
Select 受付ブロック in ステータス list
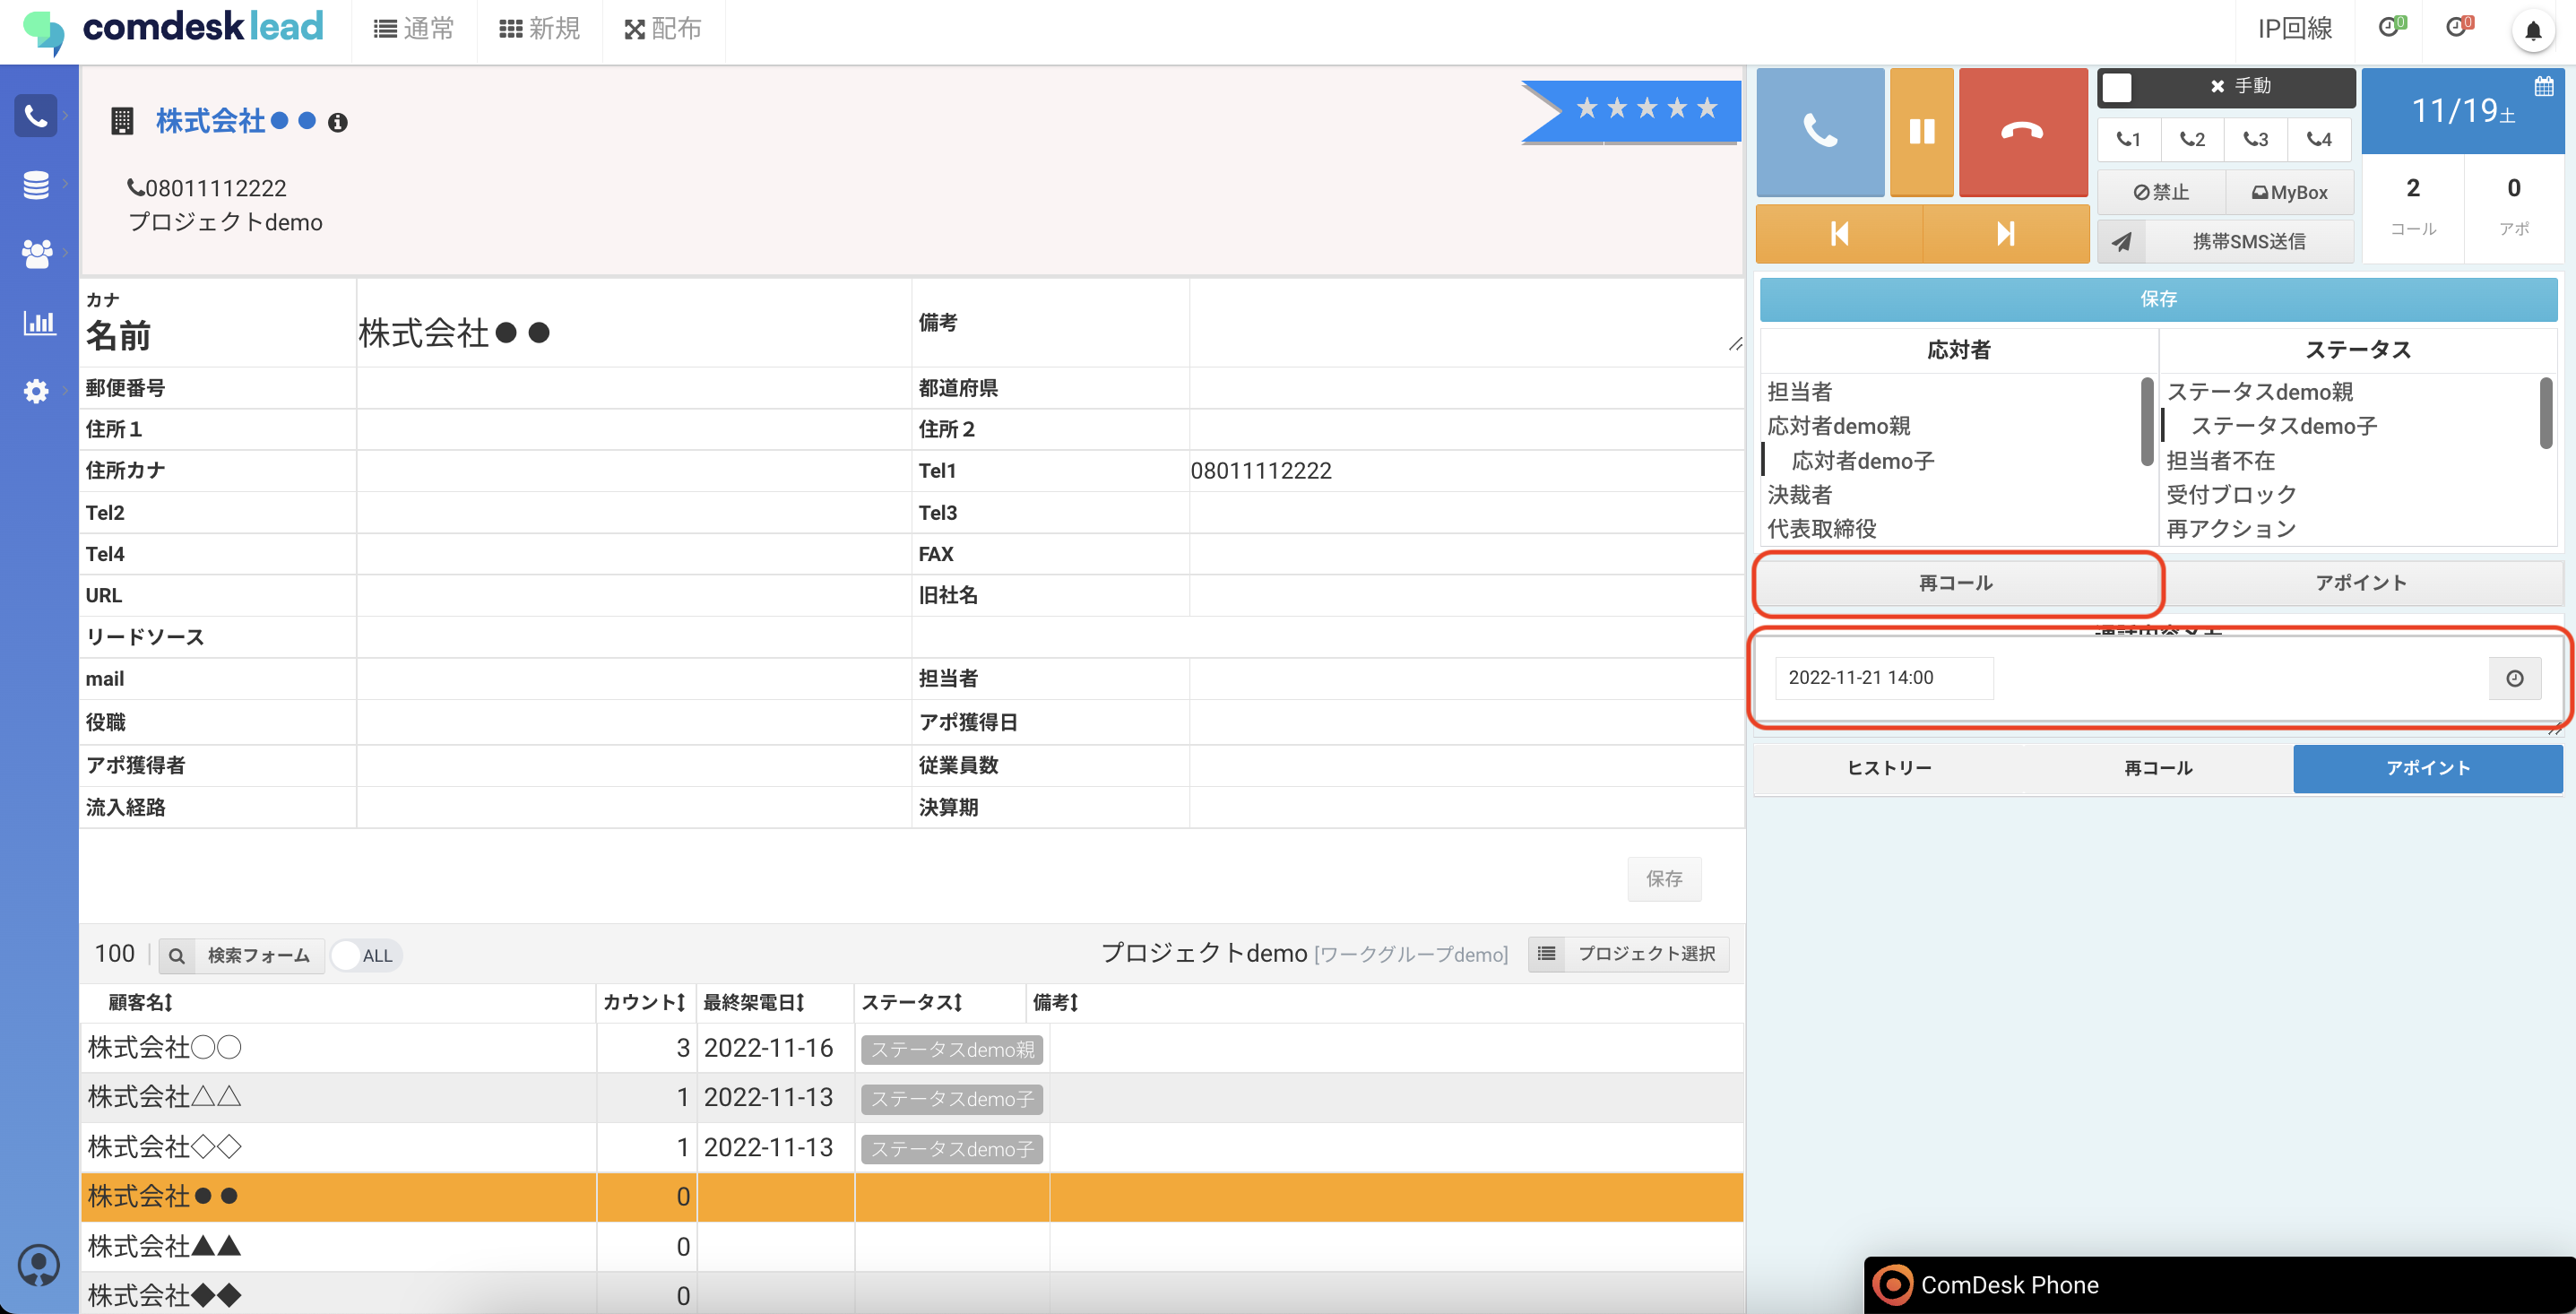(2231, 495)
